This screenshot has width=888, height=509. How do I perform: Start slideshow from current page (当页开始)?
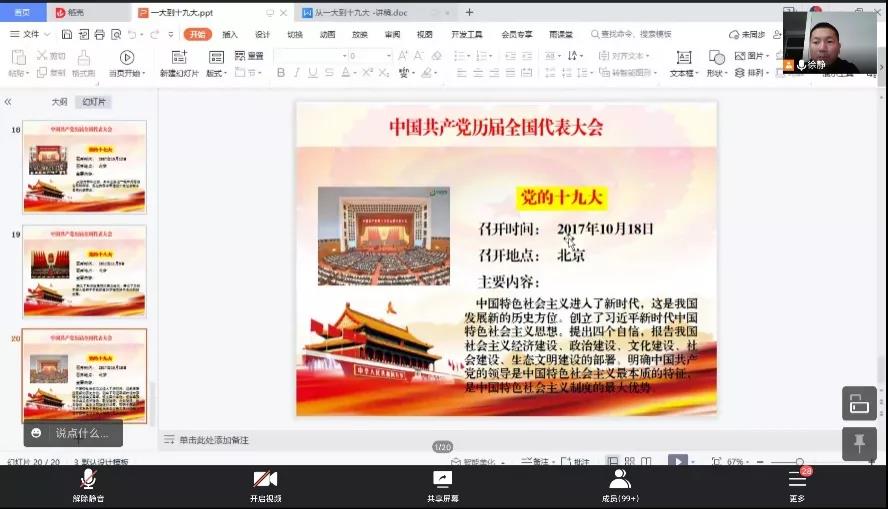(127, 63)
